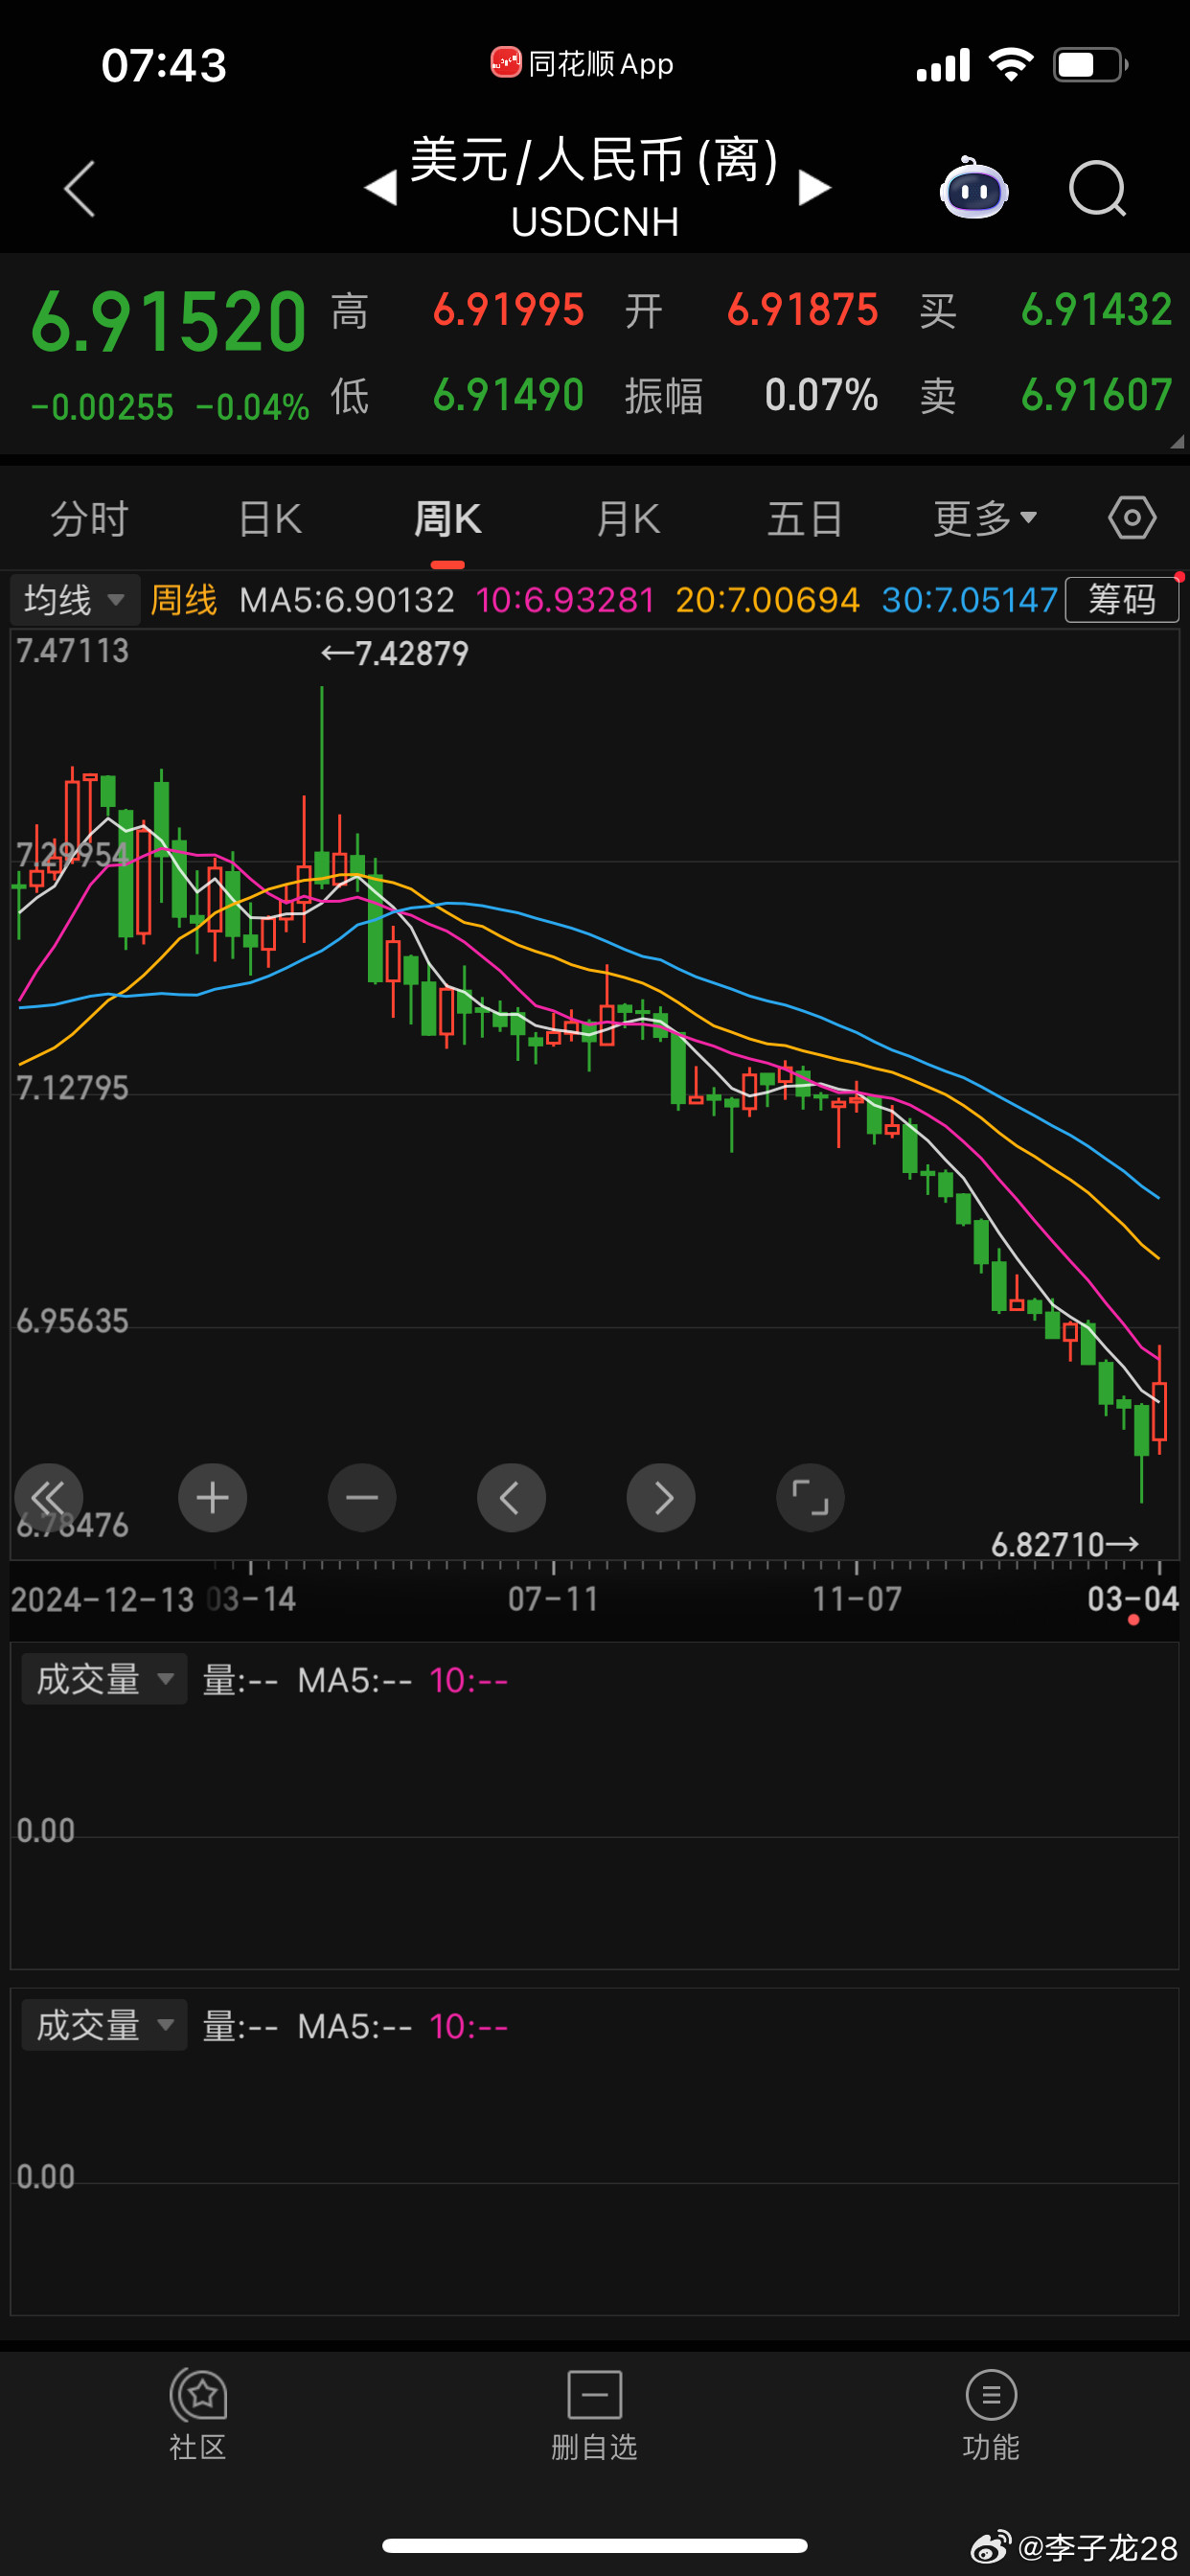This screenshot has height=2576, width=1190.
Task: Open chart settings hexagon icon
Action: click(x=1132, y=518)
